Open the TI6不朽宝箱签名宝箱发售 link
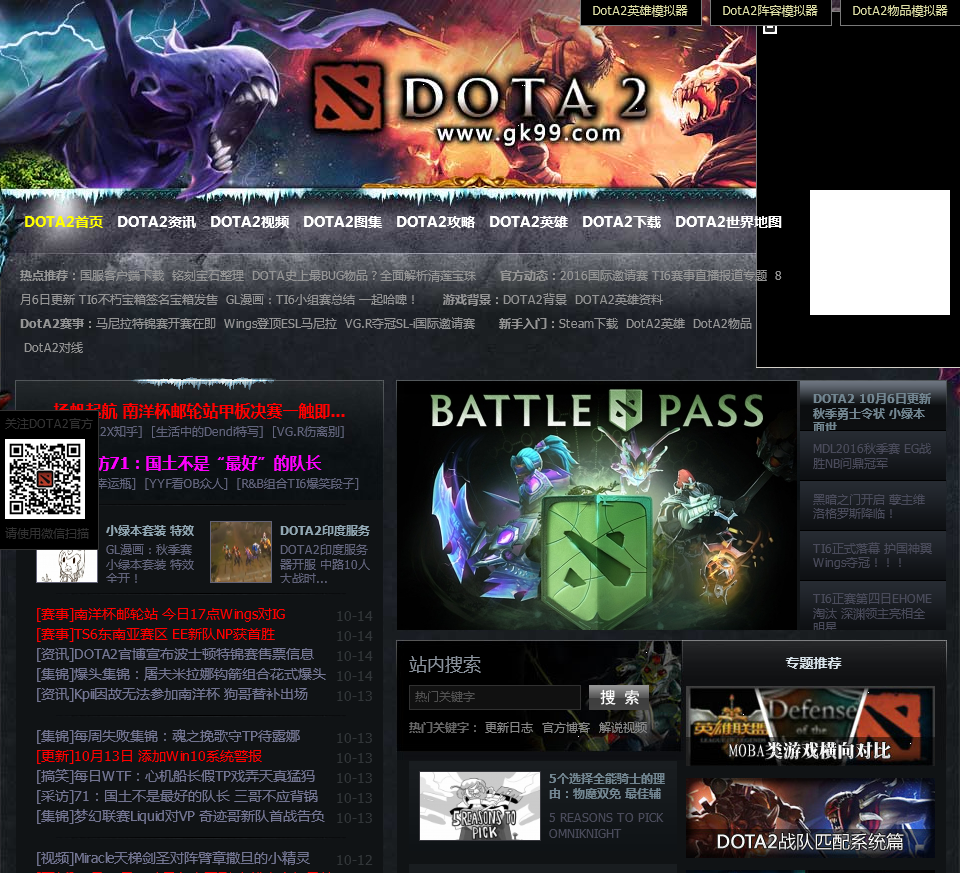 pos(149,299)
